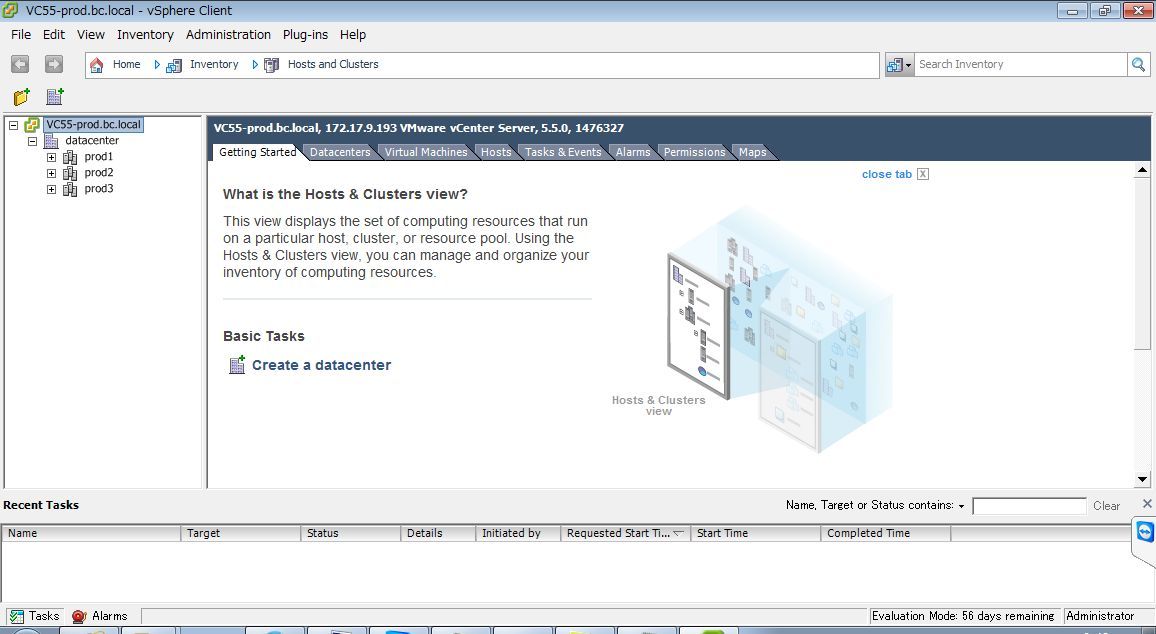Click the search magnifier button
The image size is (1156, 634).
point(1138,64)
